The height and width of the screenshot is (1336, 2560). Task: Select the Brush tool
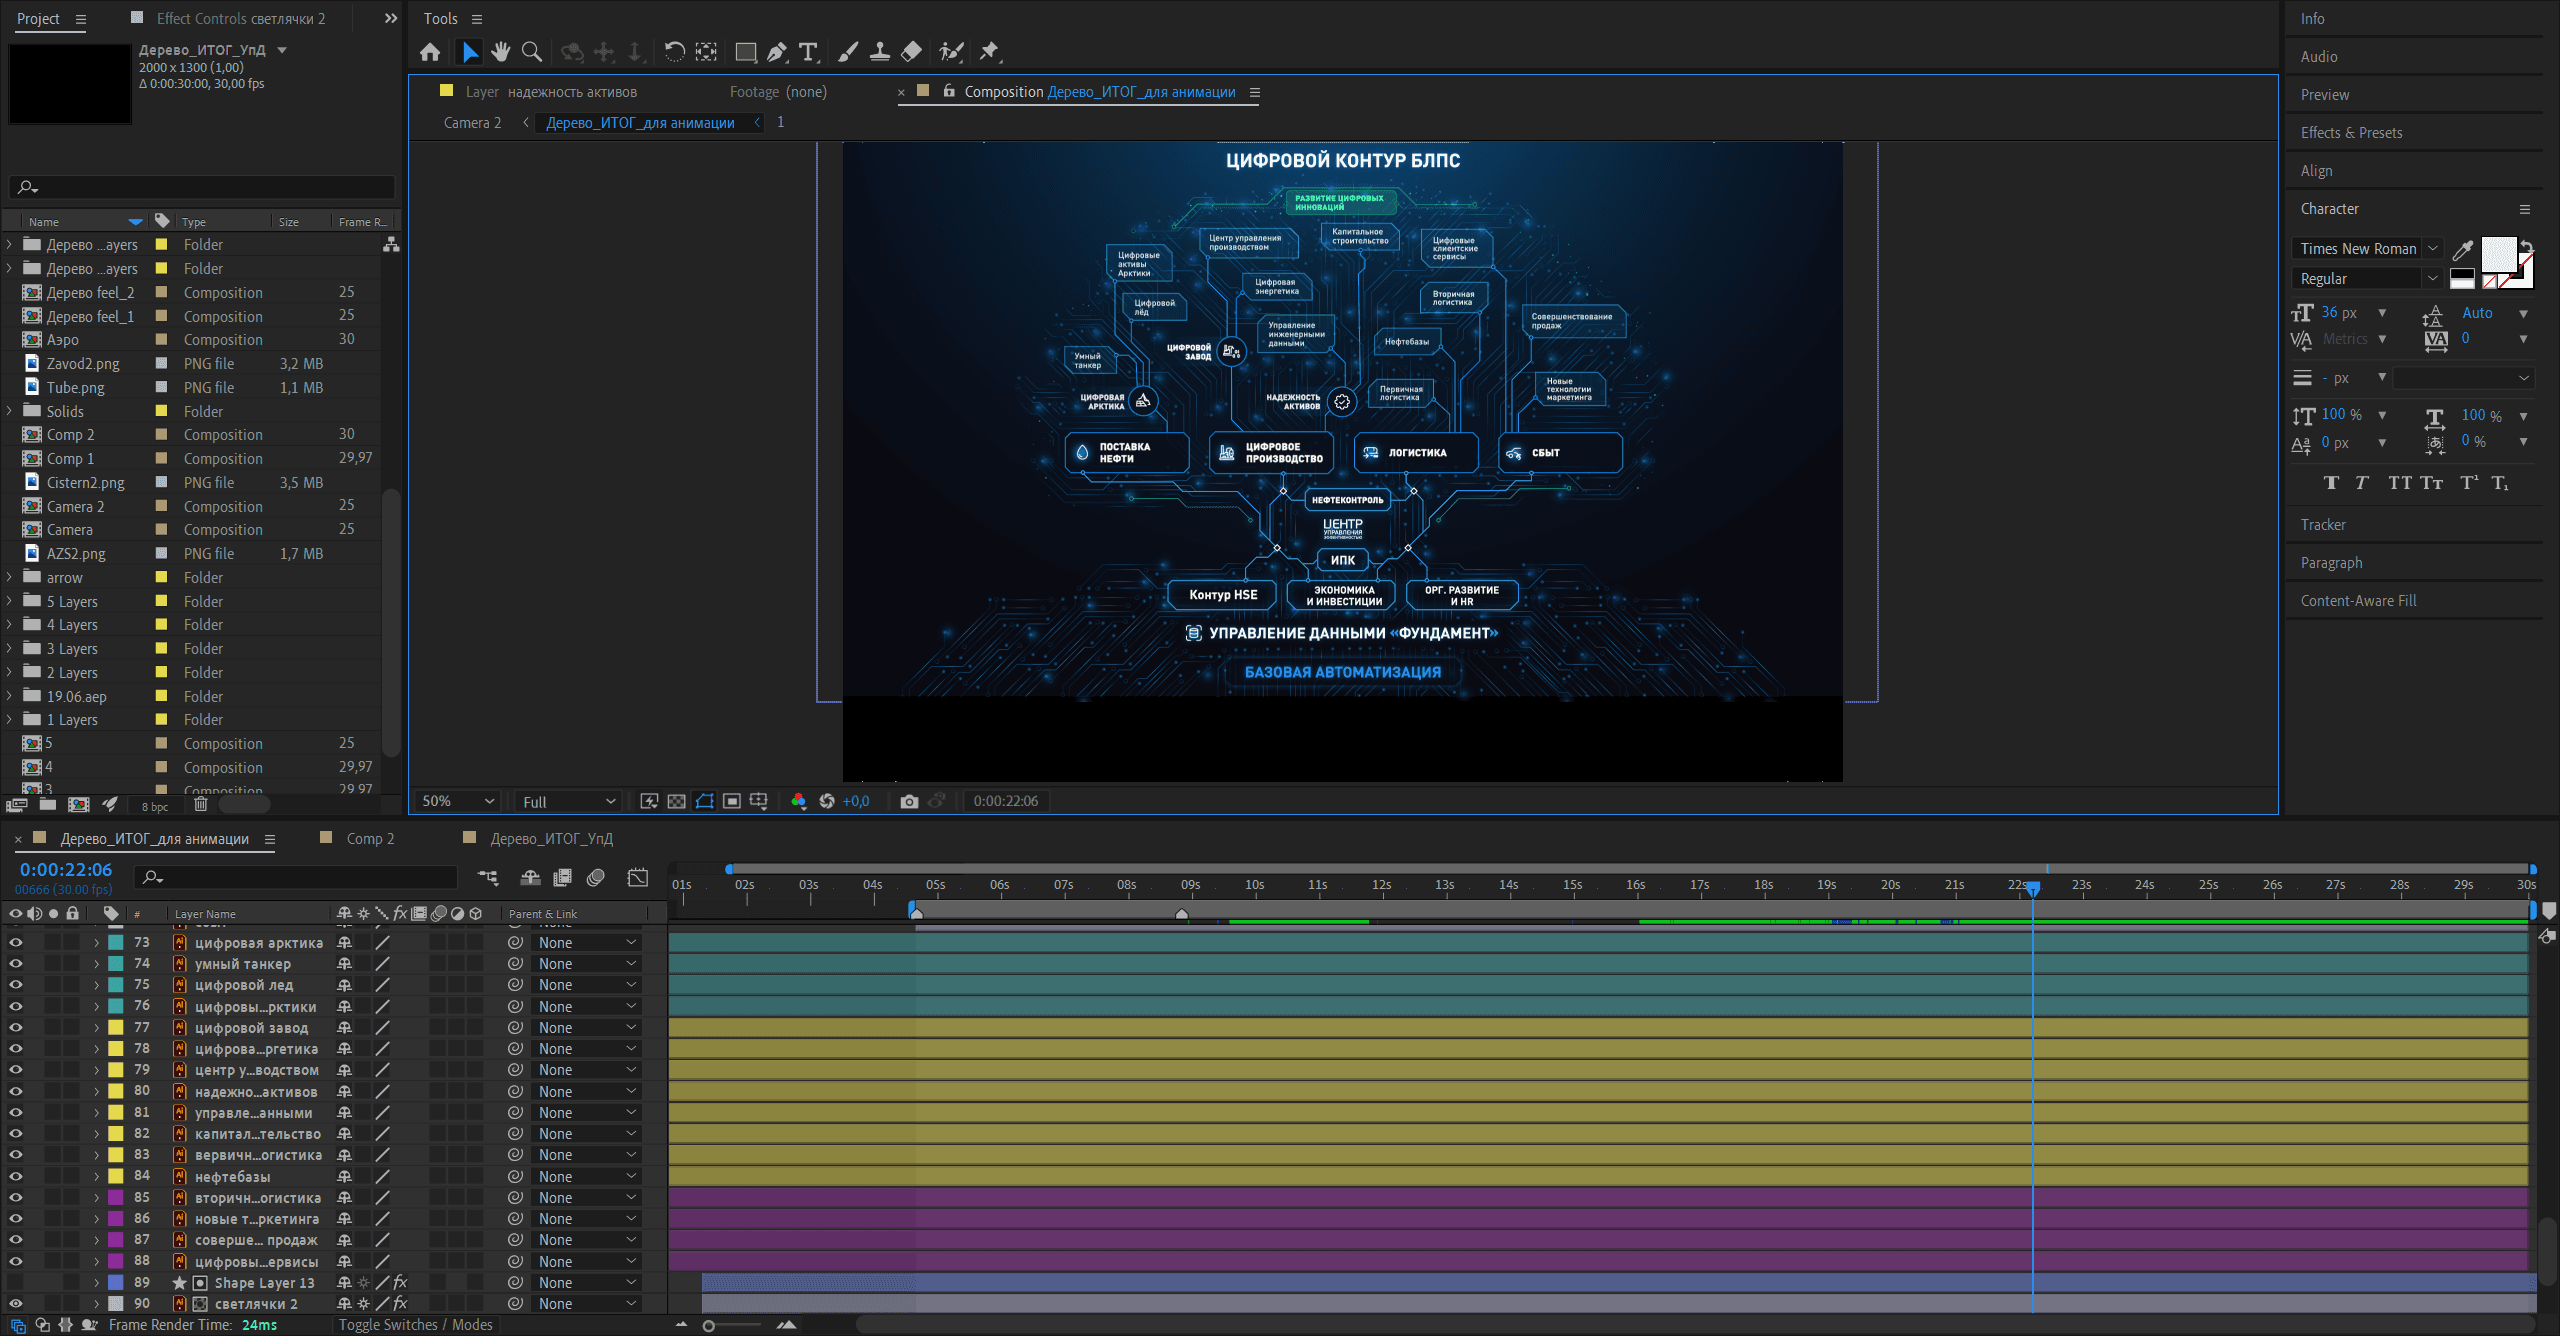[848, 51]
